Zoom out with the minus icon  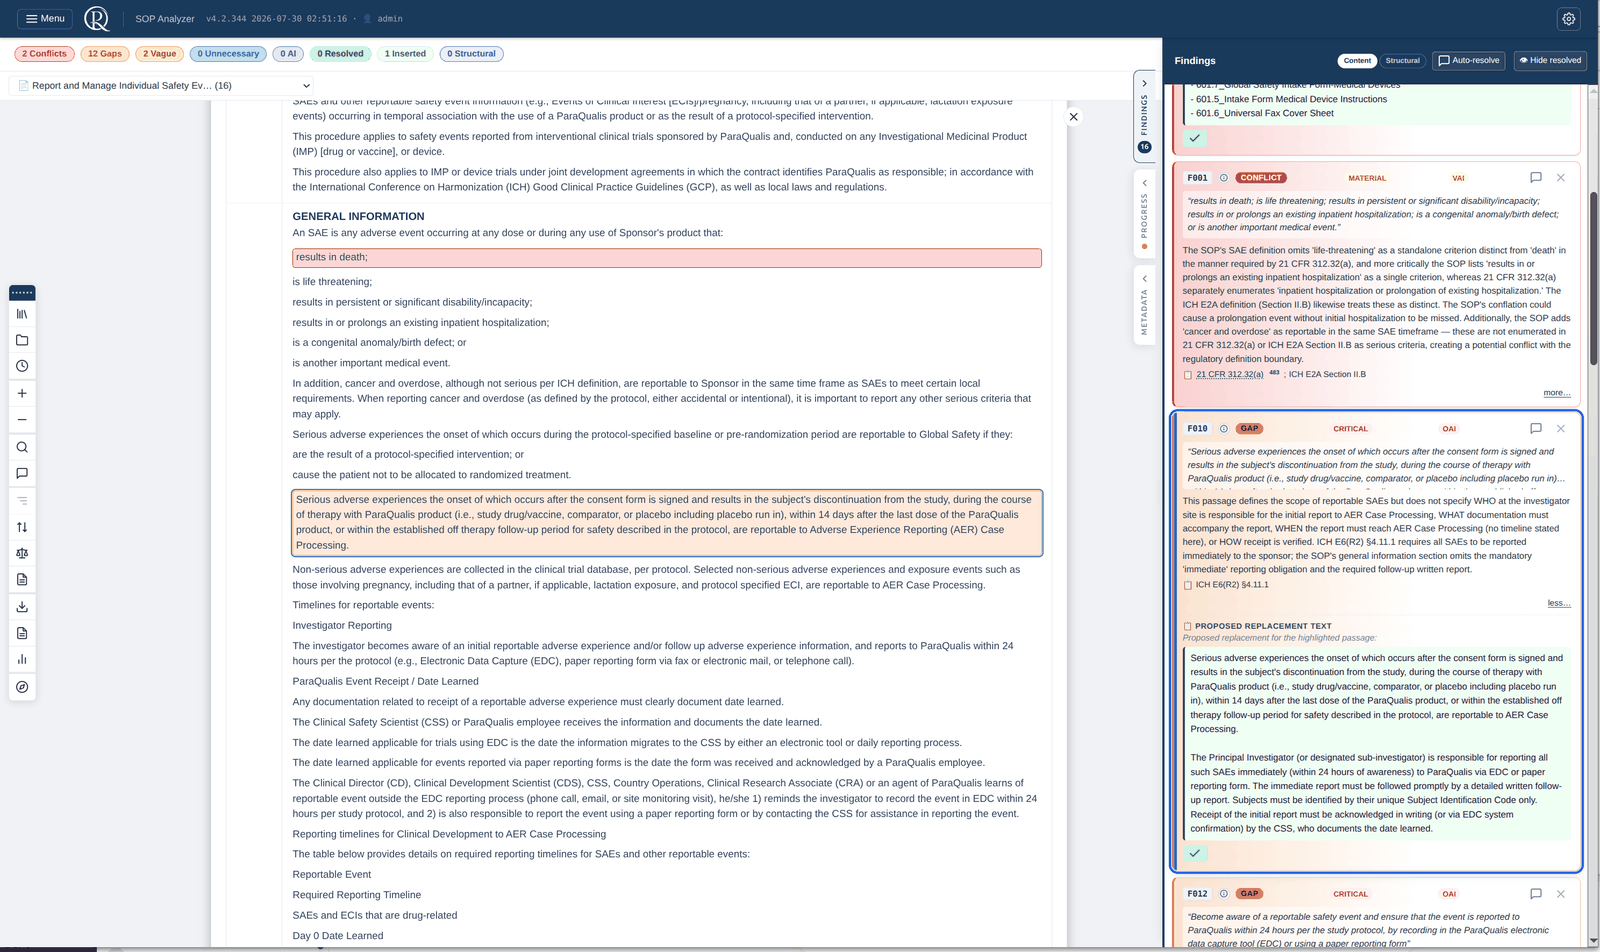pyautogui.click(x=22, y=420)
